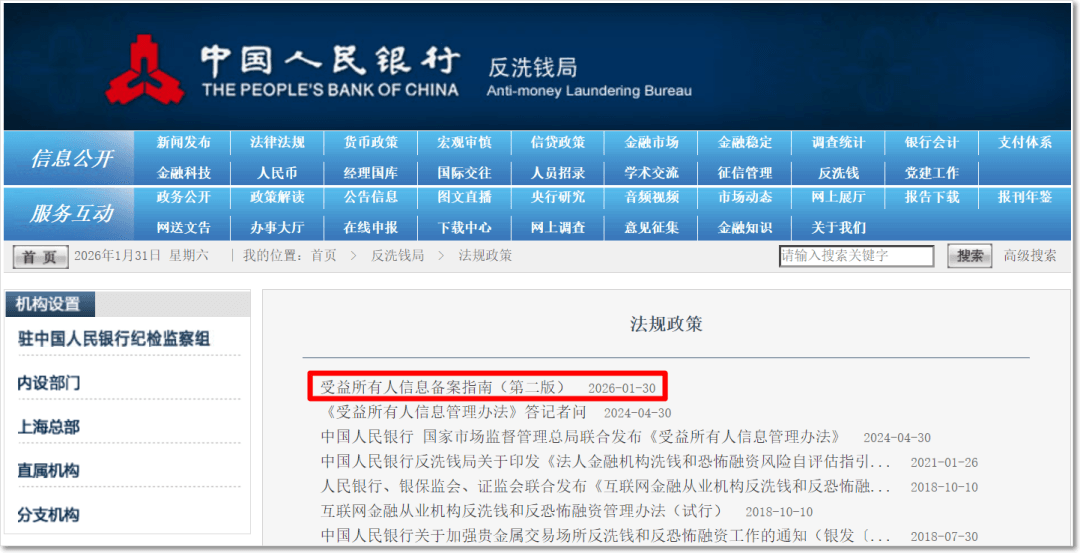Open 银行会计 menu item
This screenshot has width=1080, height=553.
tap(932, 143)
